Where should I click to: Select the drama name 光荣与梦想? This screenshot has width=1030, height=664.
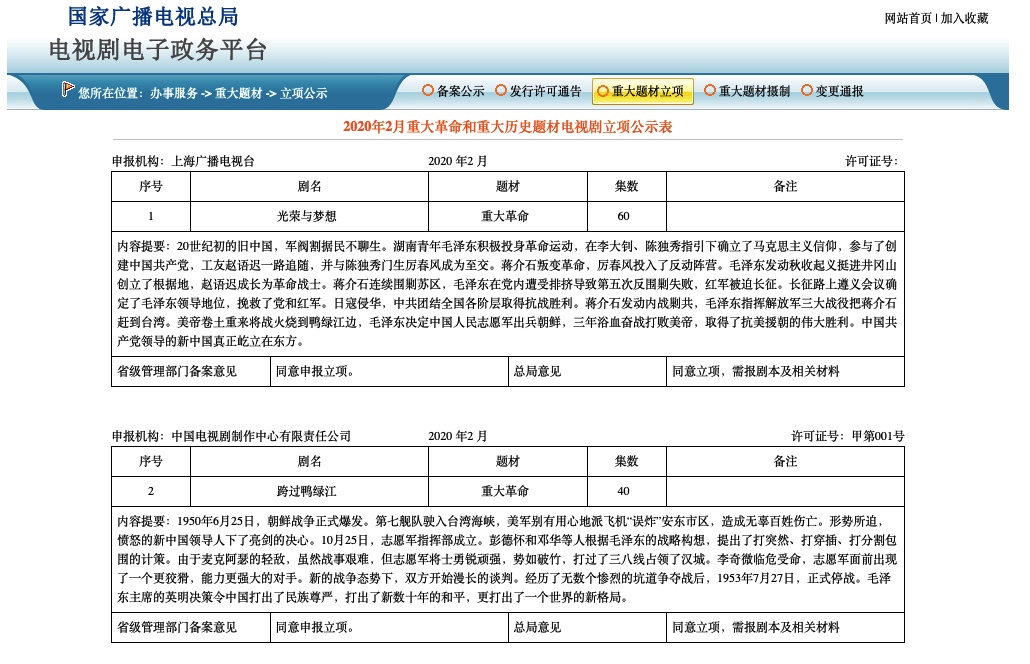(x=308, y=216)
